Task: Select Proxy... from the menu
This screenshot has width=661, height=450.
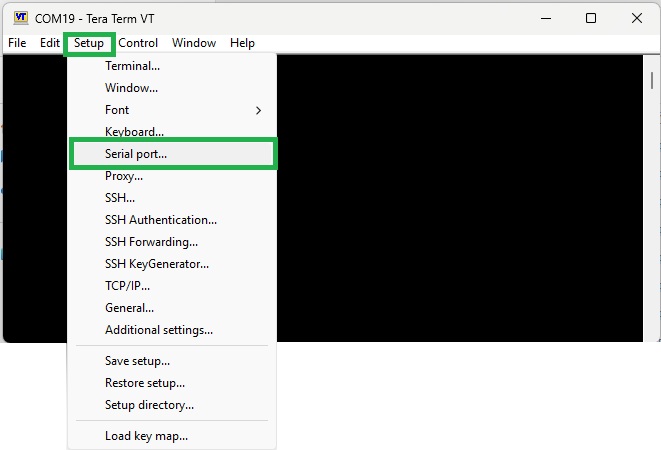Action: [172, 176]
